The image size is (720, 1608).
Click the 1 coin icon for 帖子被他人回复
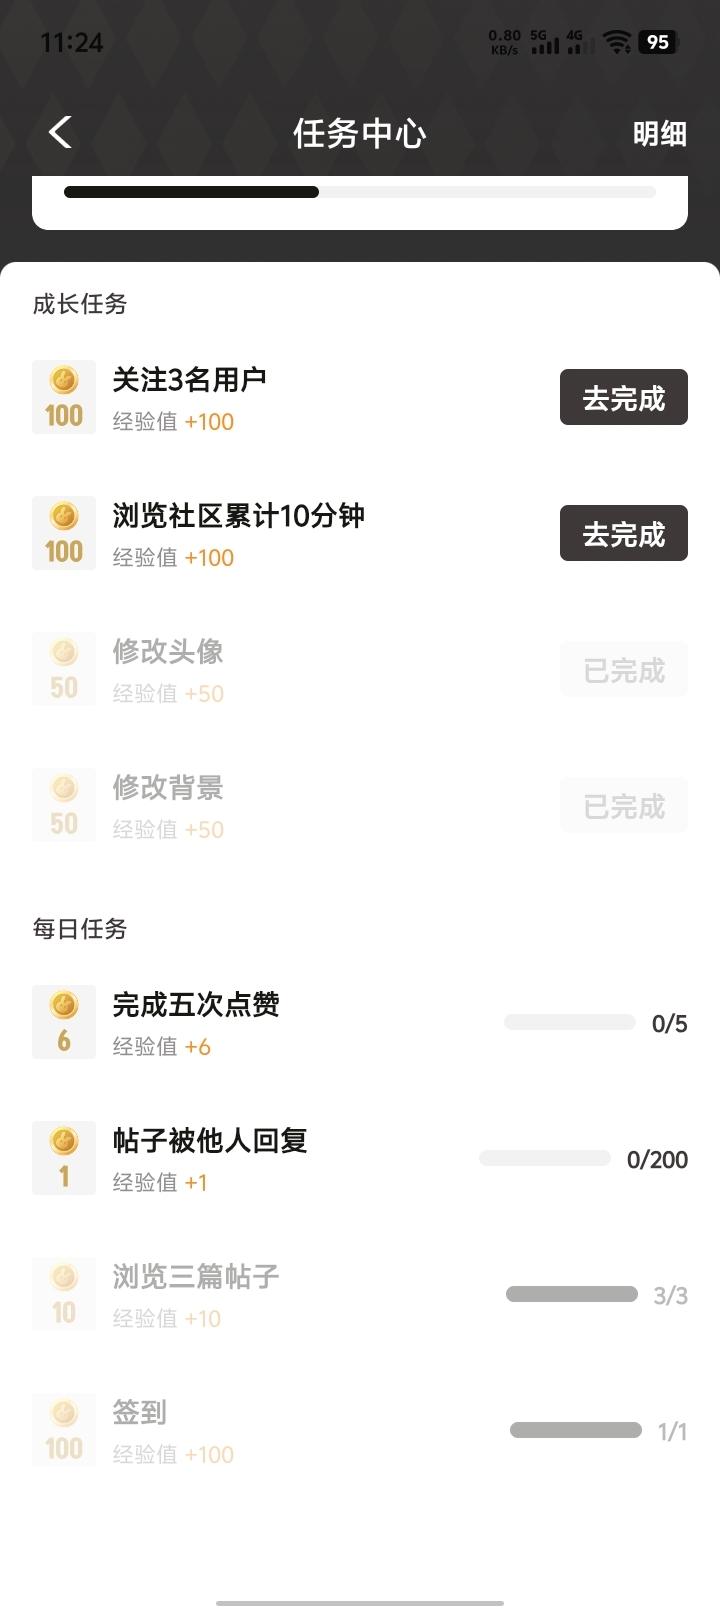tap(64, 1158)
